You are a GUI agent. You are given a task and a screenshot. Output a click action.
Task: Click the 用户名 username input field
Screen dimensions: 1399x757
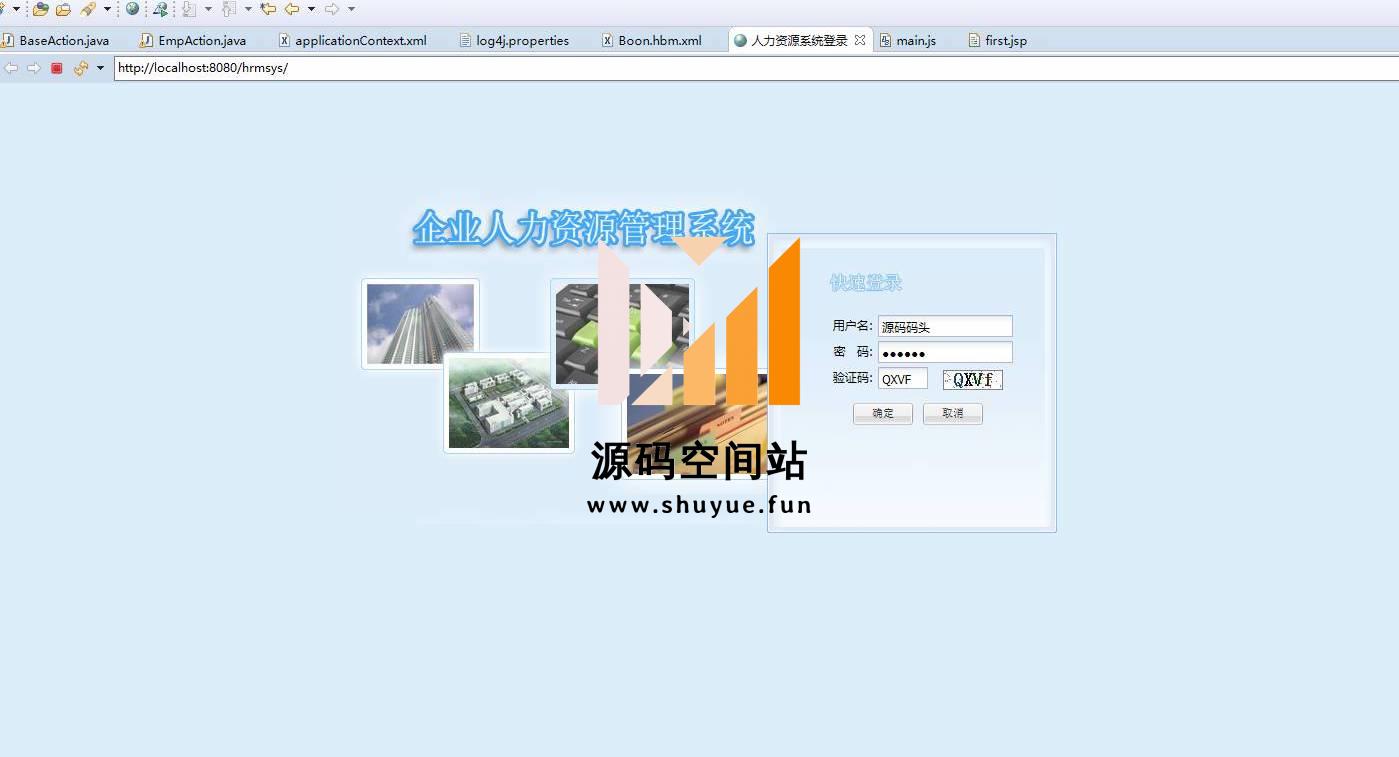click(944, 326)
